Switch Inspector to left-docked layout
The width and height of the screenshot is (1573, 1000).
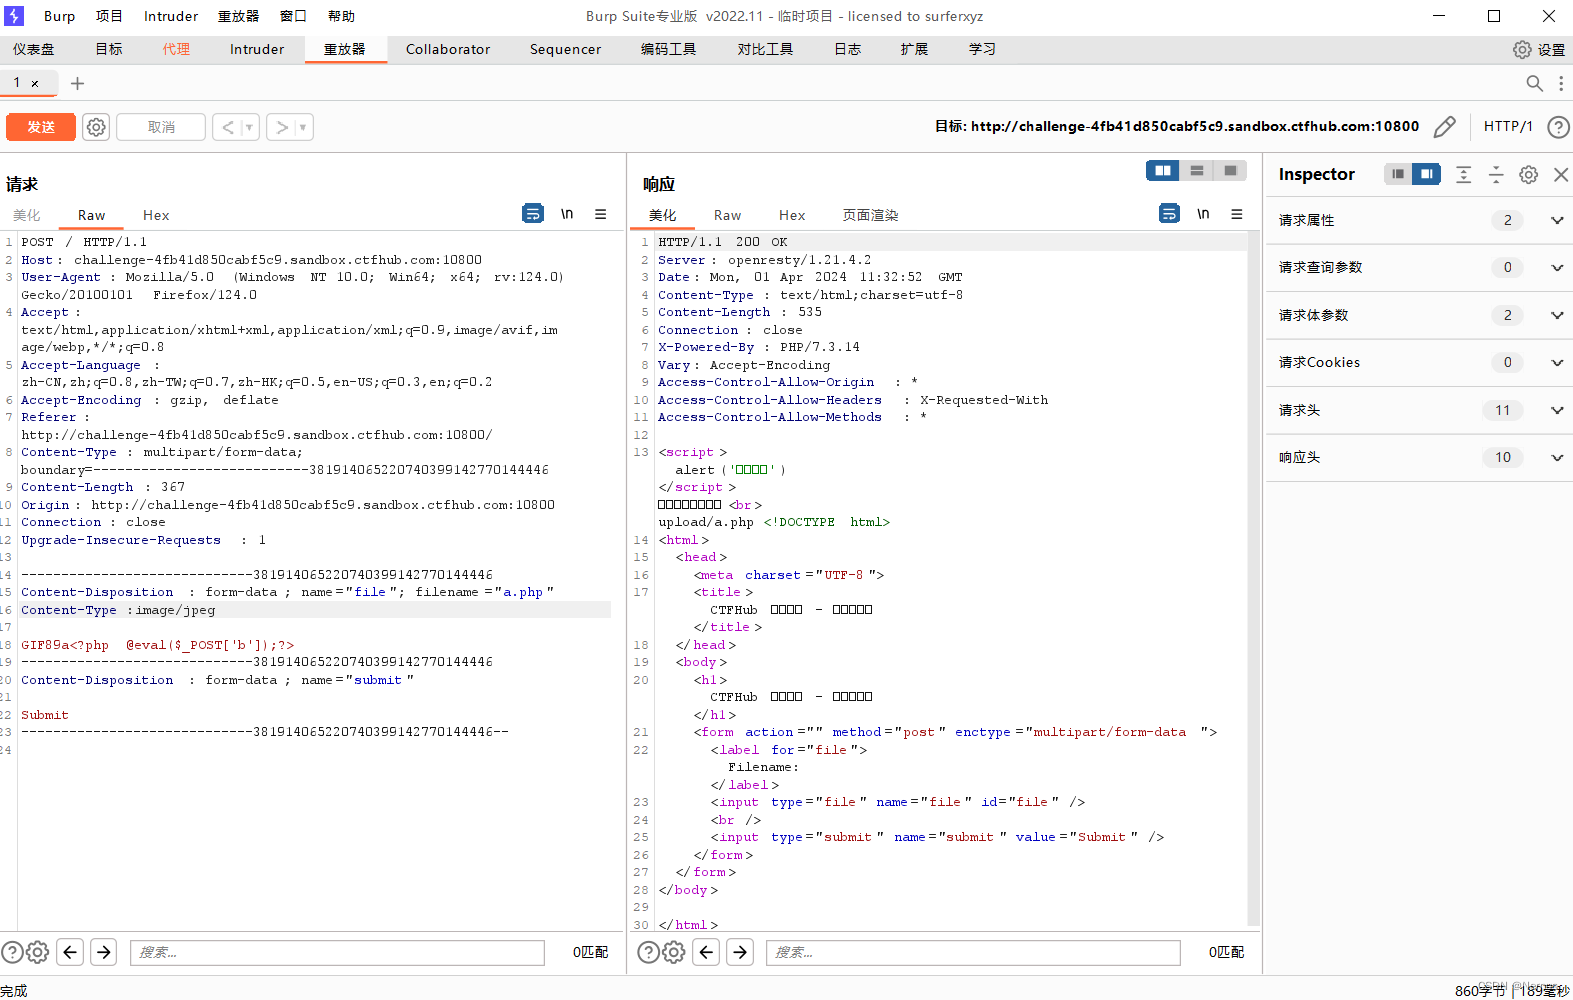1398,174
